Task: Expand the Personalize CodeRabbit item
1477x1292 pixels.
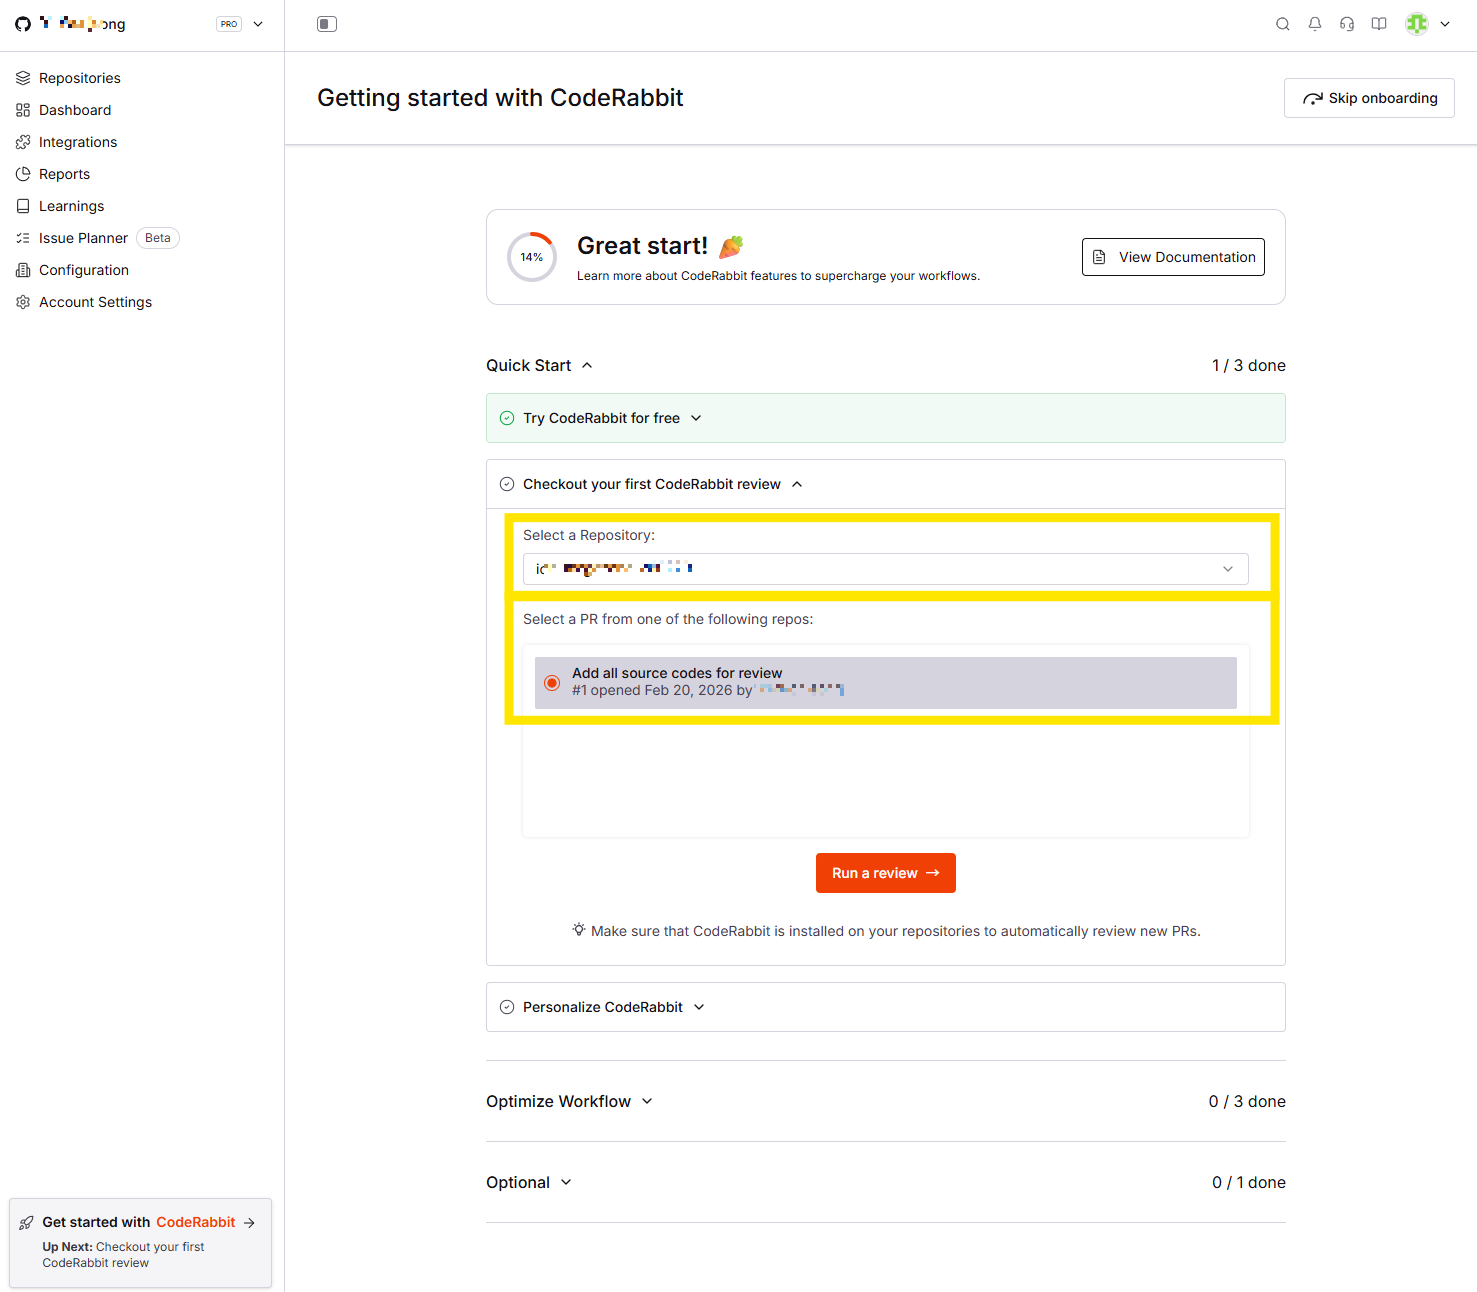Action: pyautogui.click(x=699, y=1007)
